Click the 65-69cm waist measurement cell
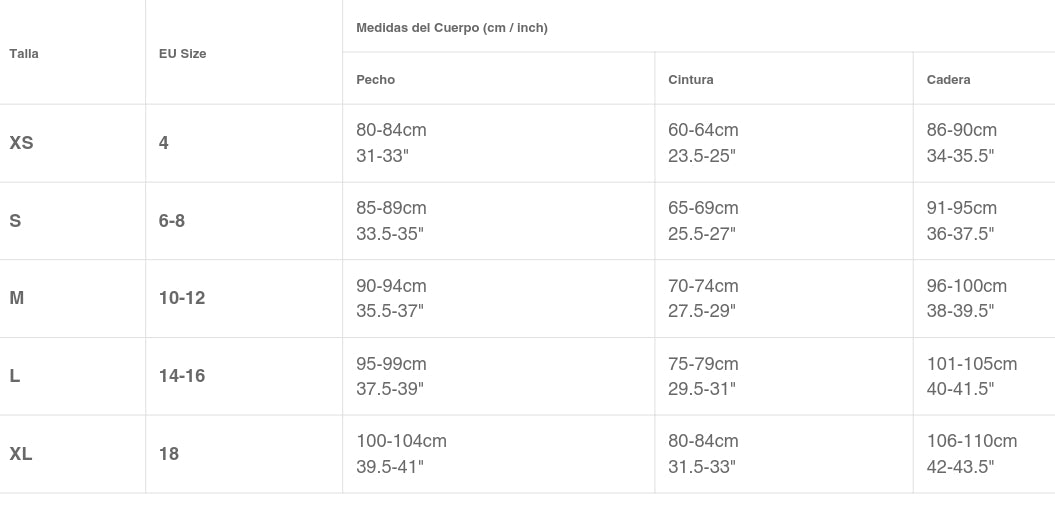 (703, 209)
